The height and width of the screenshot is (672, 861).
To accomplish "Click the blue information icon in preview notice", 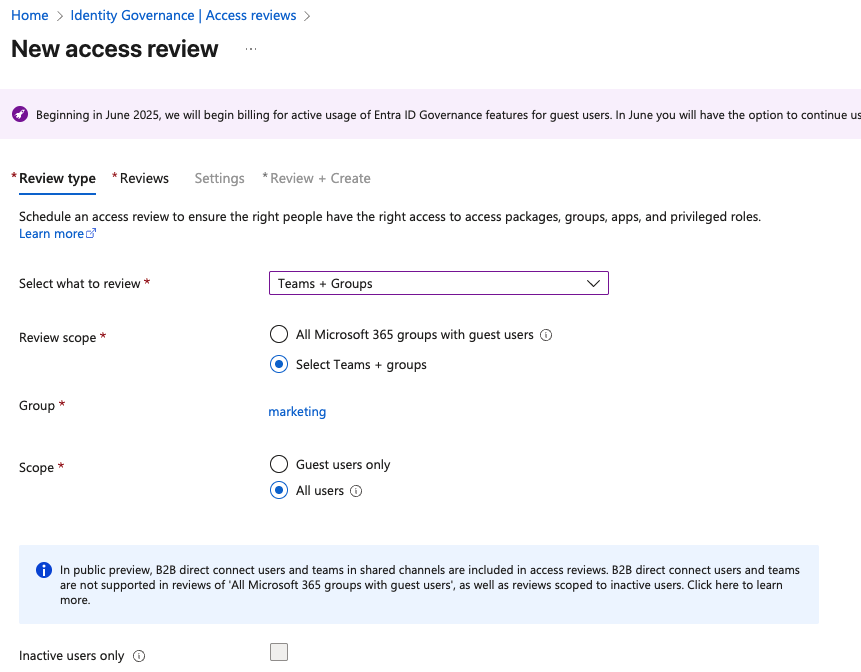I will click(44, 570).
